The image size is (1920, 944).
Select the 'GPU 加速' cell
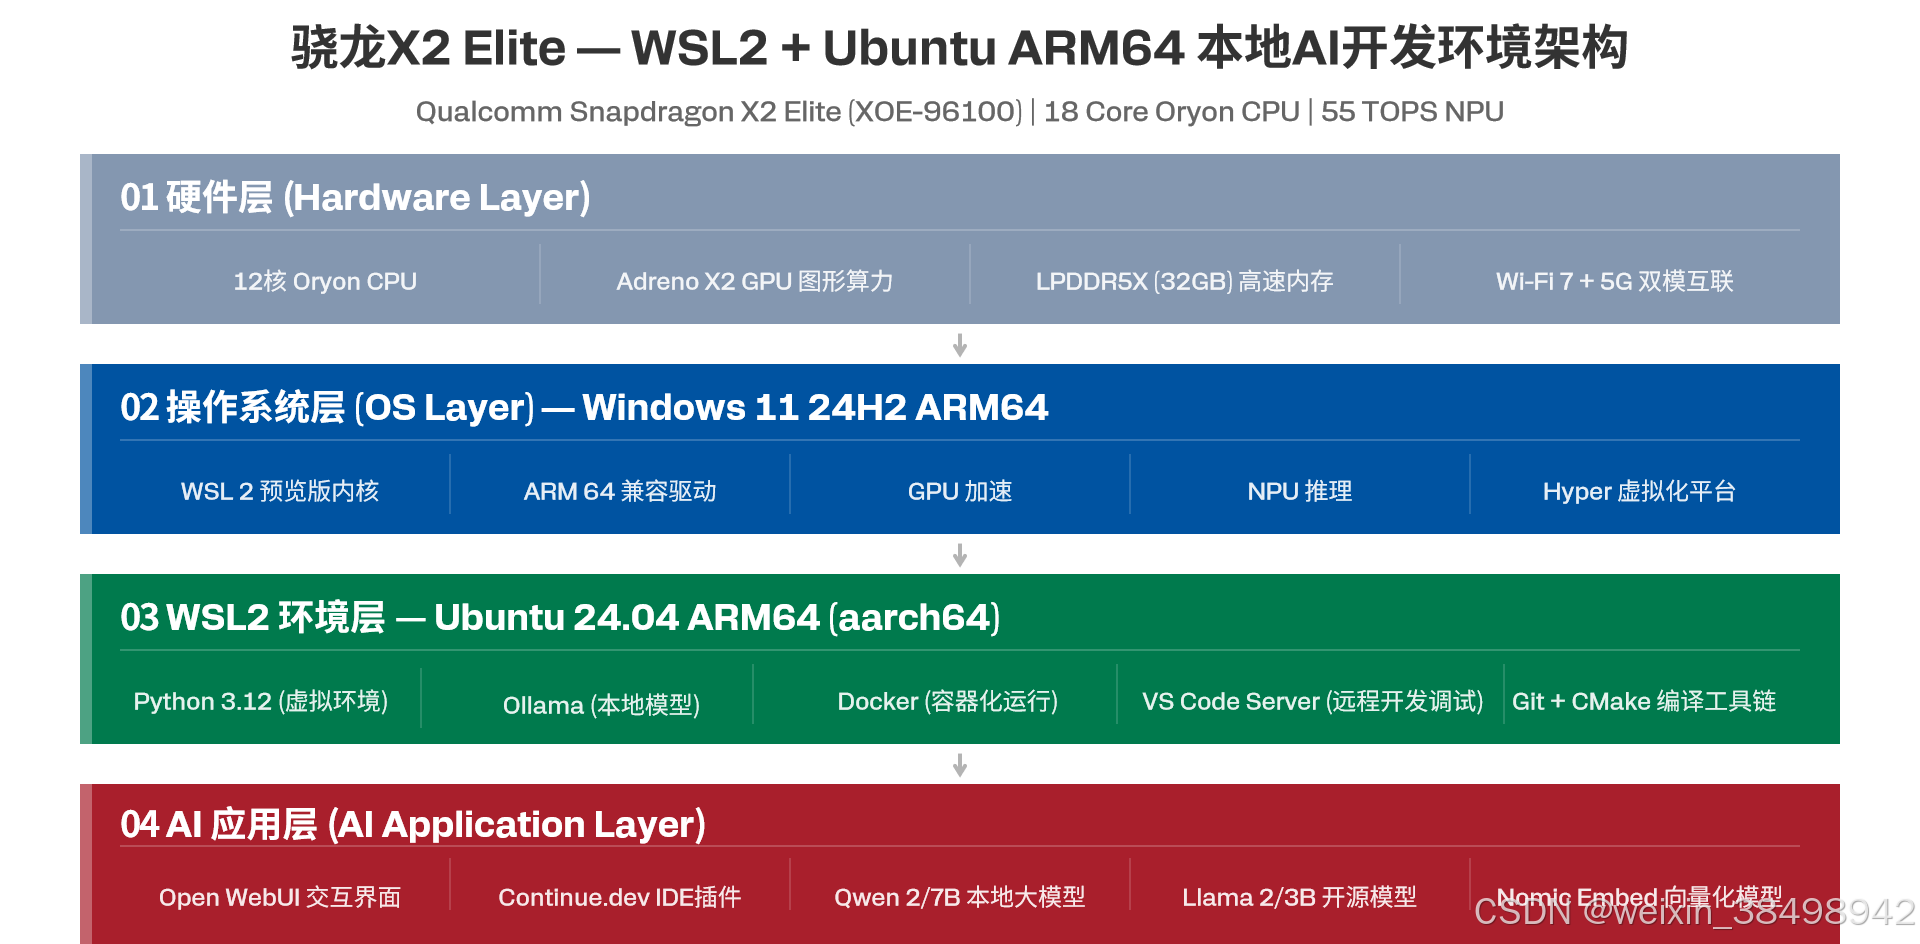(960, 491)
